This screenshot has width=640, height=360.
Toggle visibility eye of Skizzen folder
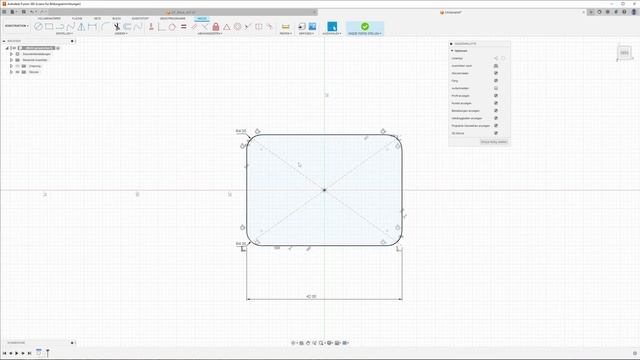coord(18,72)
